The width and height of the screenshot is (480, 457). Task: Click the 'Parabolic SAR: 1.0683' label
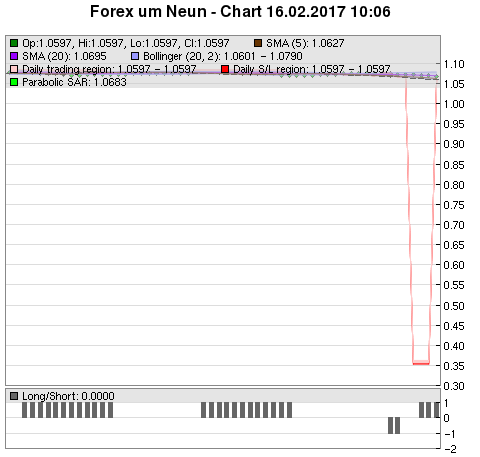pyautogui.click(x=74, y=82)
